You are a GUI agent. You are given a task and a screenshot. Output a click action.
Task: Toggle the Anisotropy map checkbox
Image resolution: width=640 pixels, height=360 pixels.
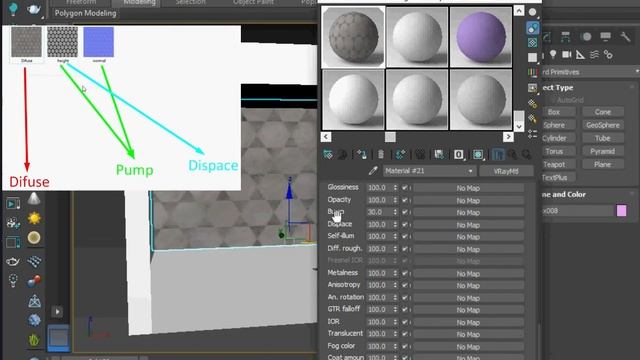(404, 285)
